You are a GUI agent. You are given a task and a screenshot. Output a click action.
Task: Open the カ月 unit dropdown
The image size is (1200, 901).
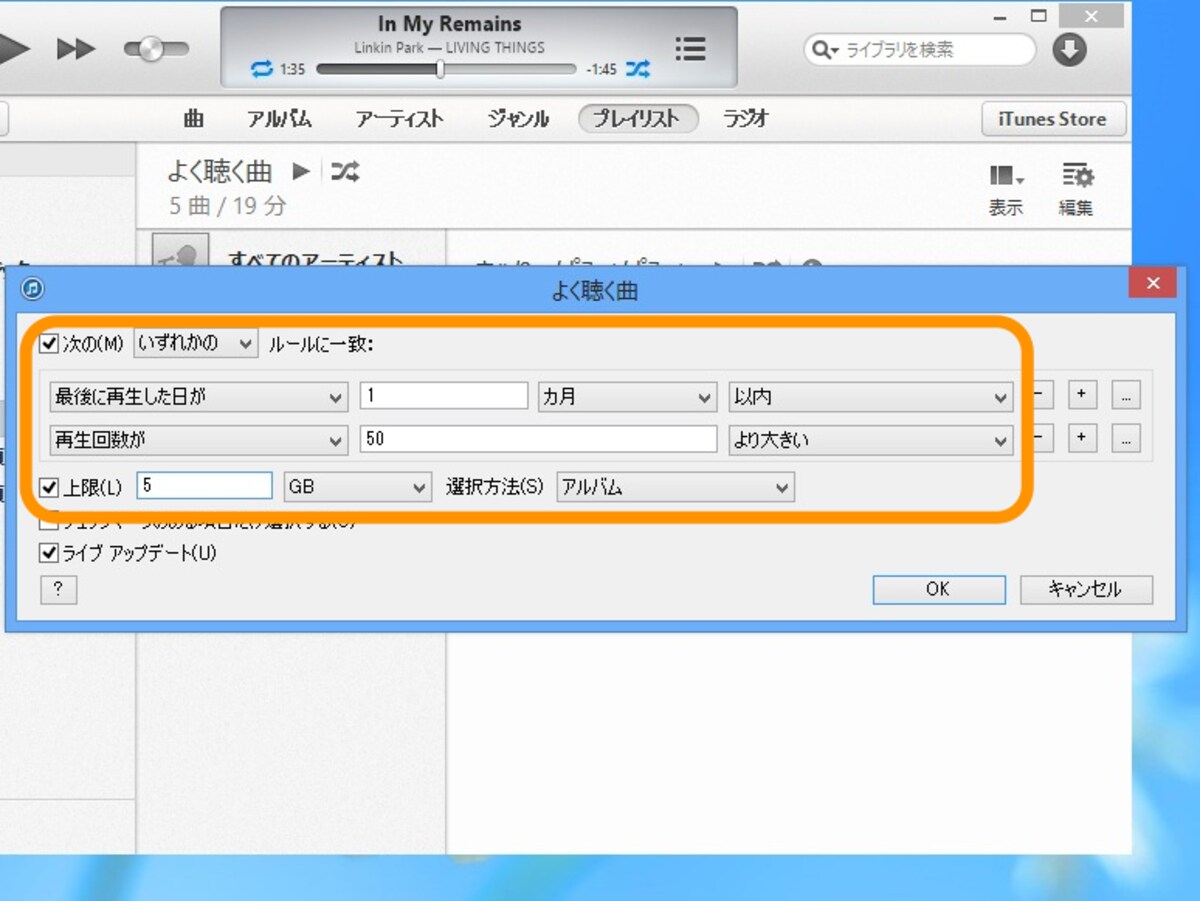tap(628, 397)
